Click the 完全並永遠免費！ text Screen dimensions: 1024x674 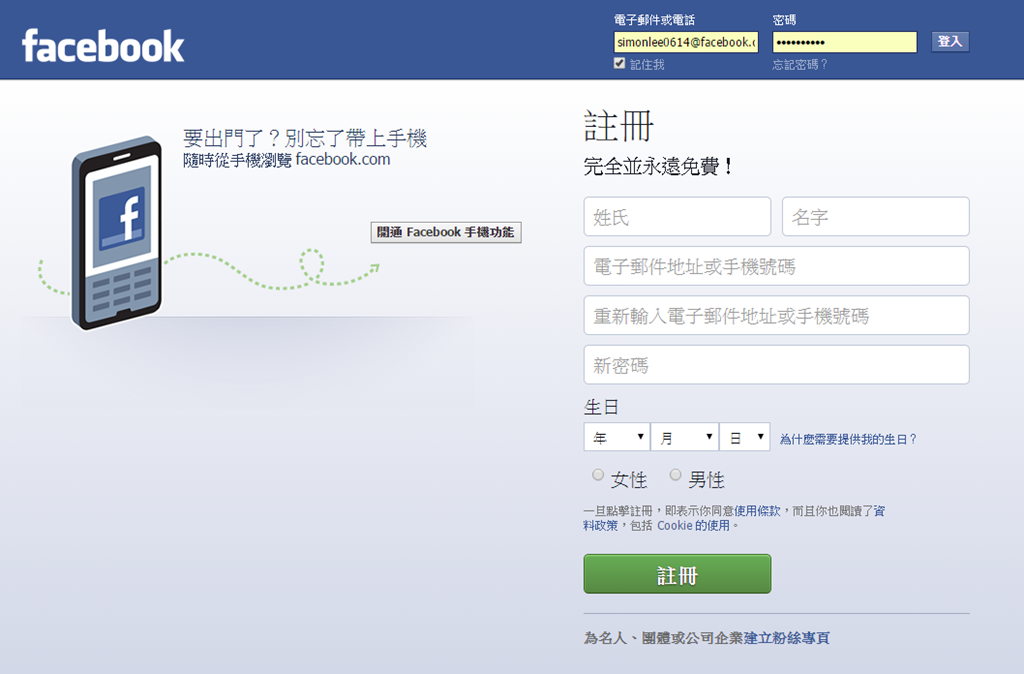pyautogui.click(x=658, y=167)
